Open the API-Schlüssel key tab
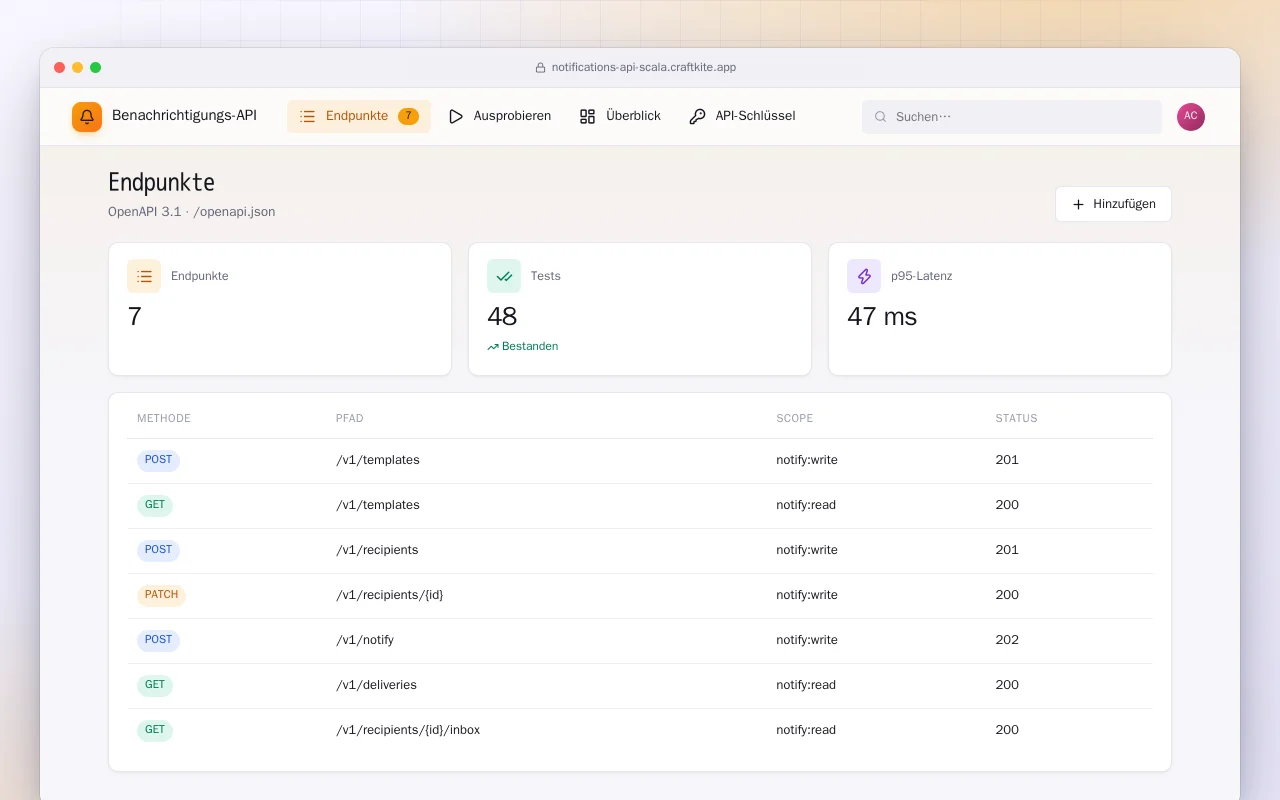 pos(742,116)
